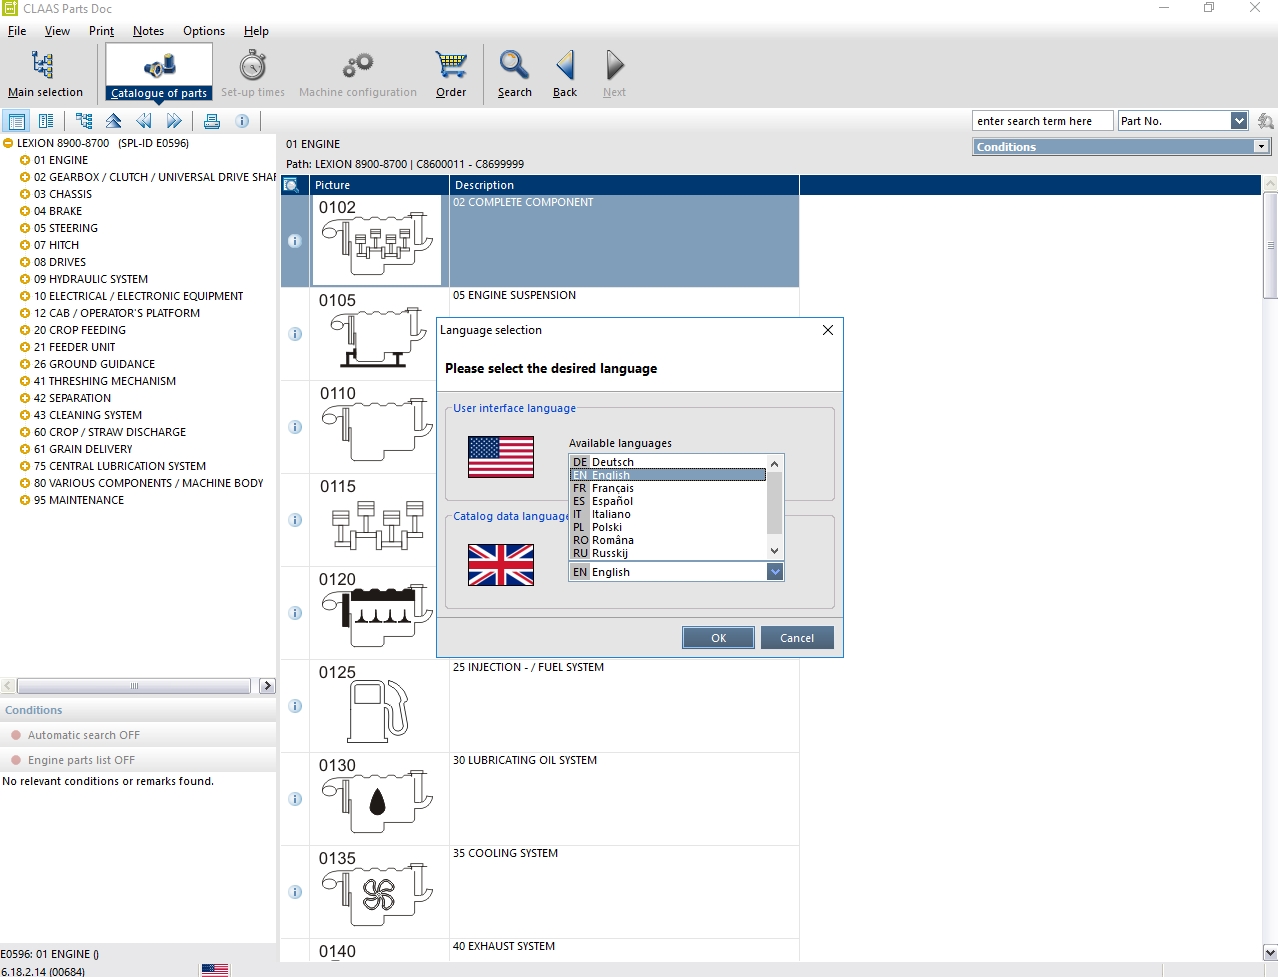Open Main selection from the toolbar

tap(45, 74)
